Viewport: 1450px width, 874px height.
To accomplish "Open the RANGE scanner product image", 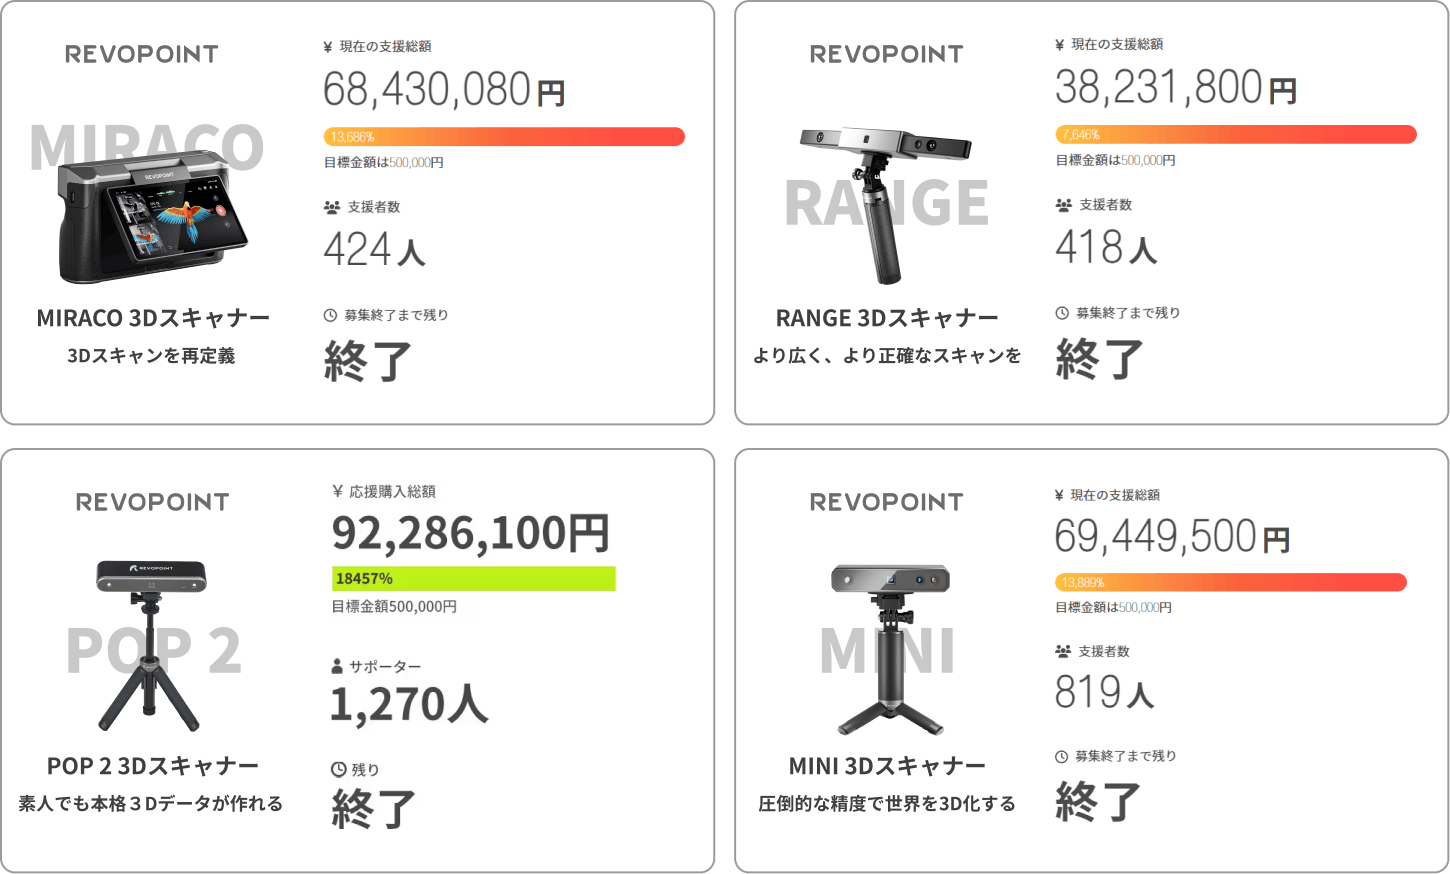I will 885,203.
